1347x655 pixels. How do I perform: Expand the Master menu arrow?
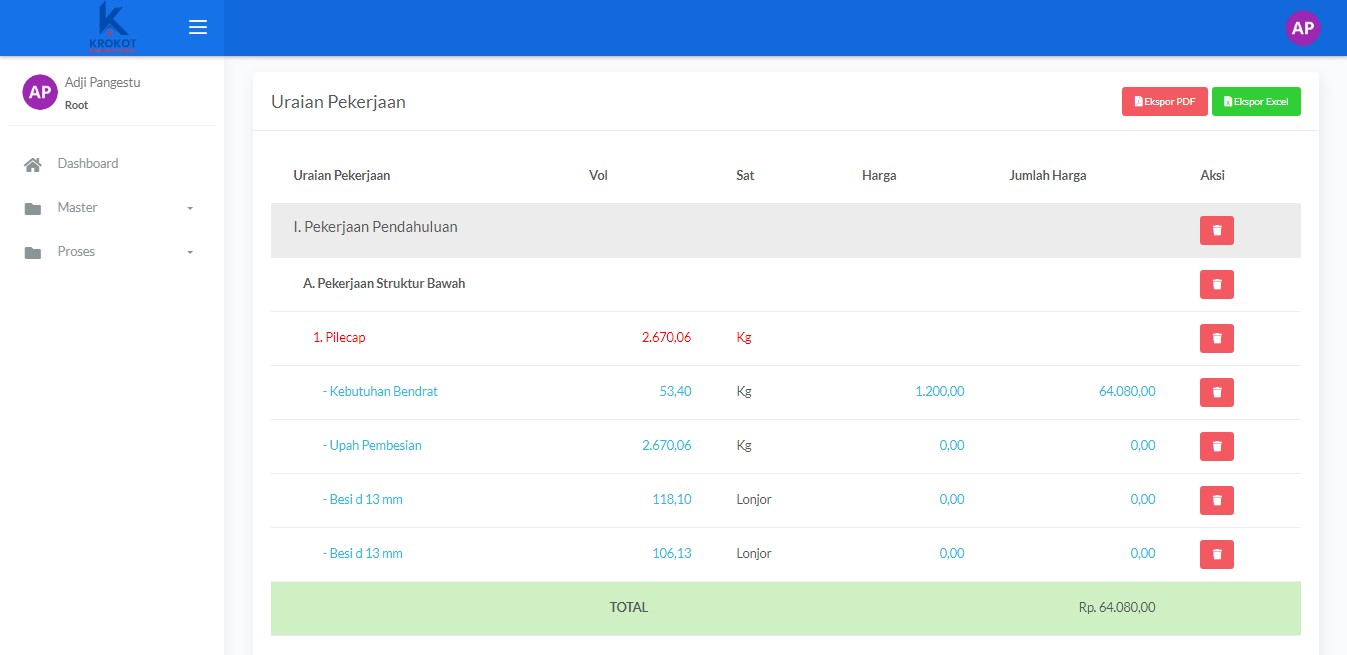tap(190, 208)
